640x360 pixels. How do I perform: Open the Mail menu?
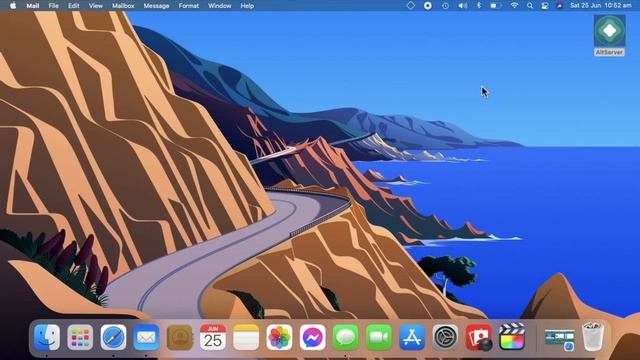pyautogui.click(x=33, y=6)
